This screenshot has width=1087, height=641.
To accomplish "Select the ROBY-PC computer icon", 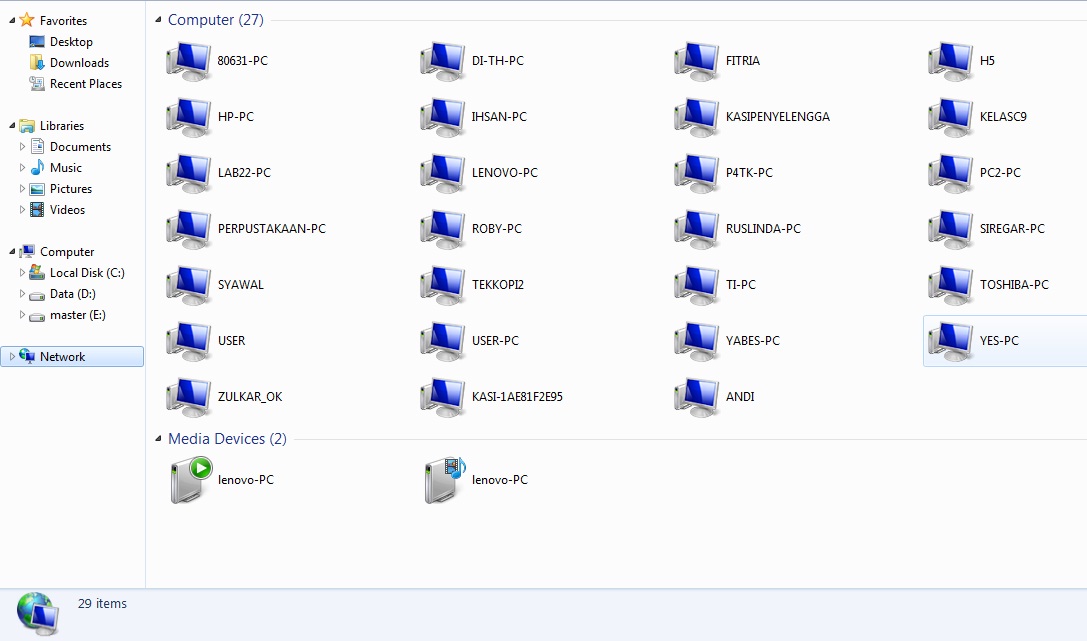I will [x=442, y=229].
